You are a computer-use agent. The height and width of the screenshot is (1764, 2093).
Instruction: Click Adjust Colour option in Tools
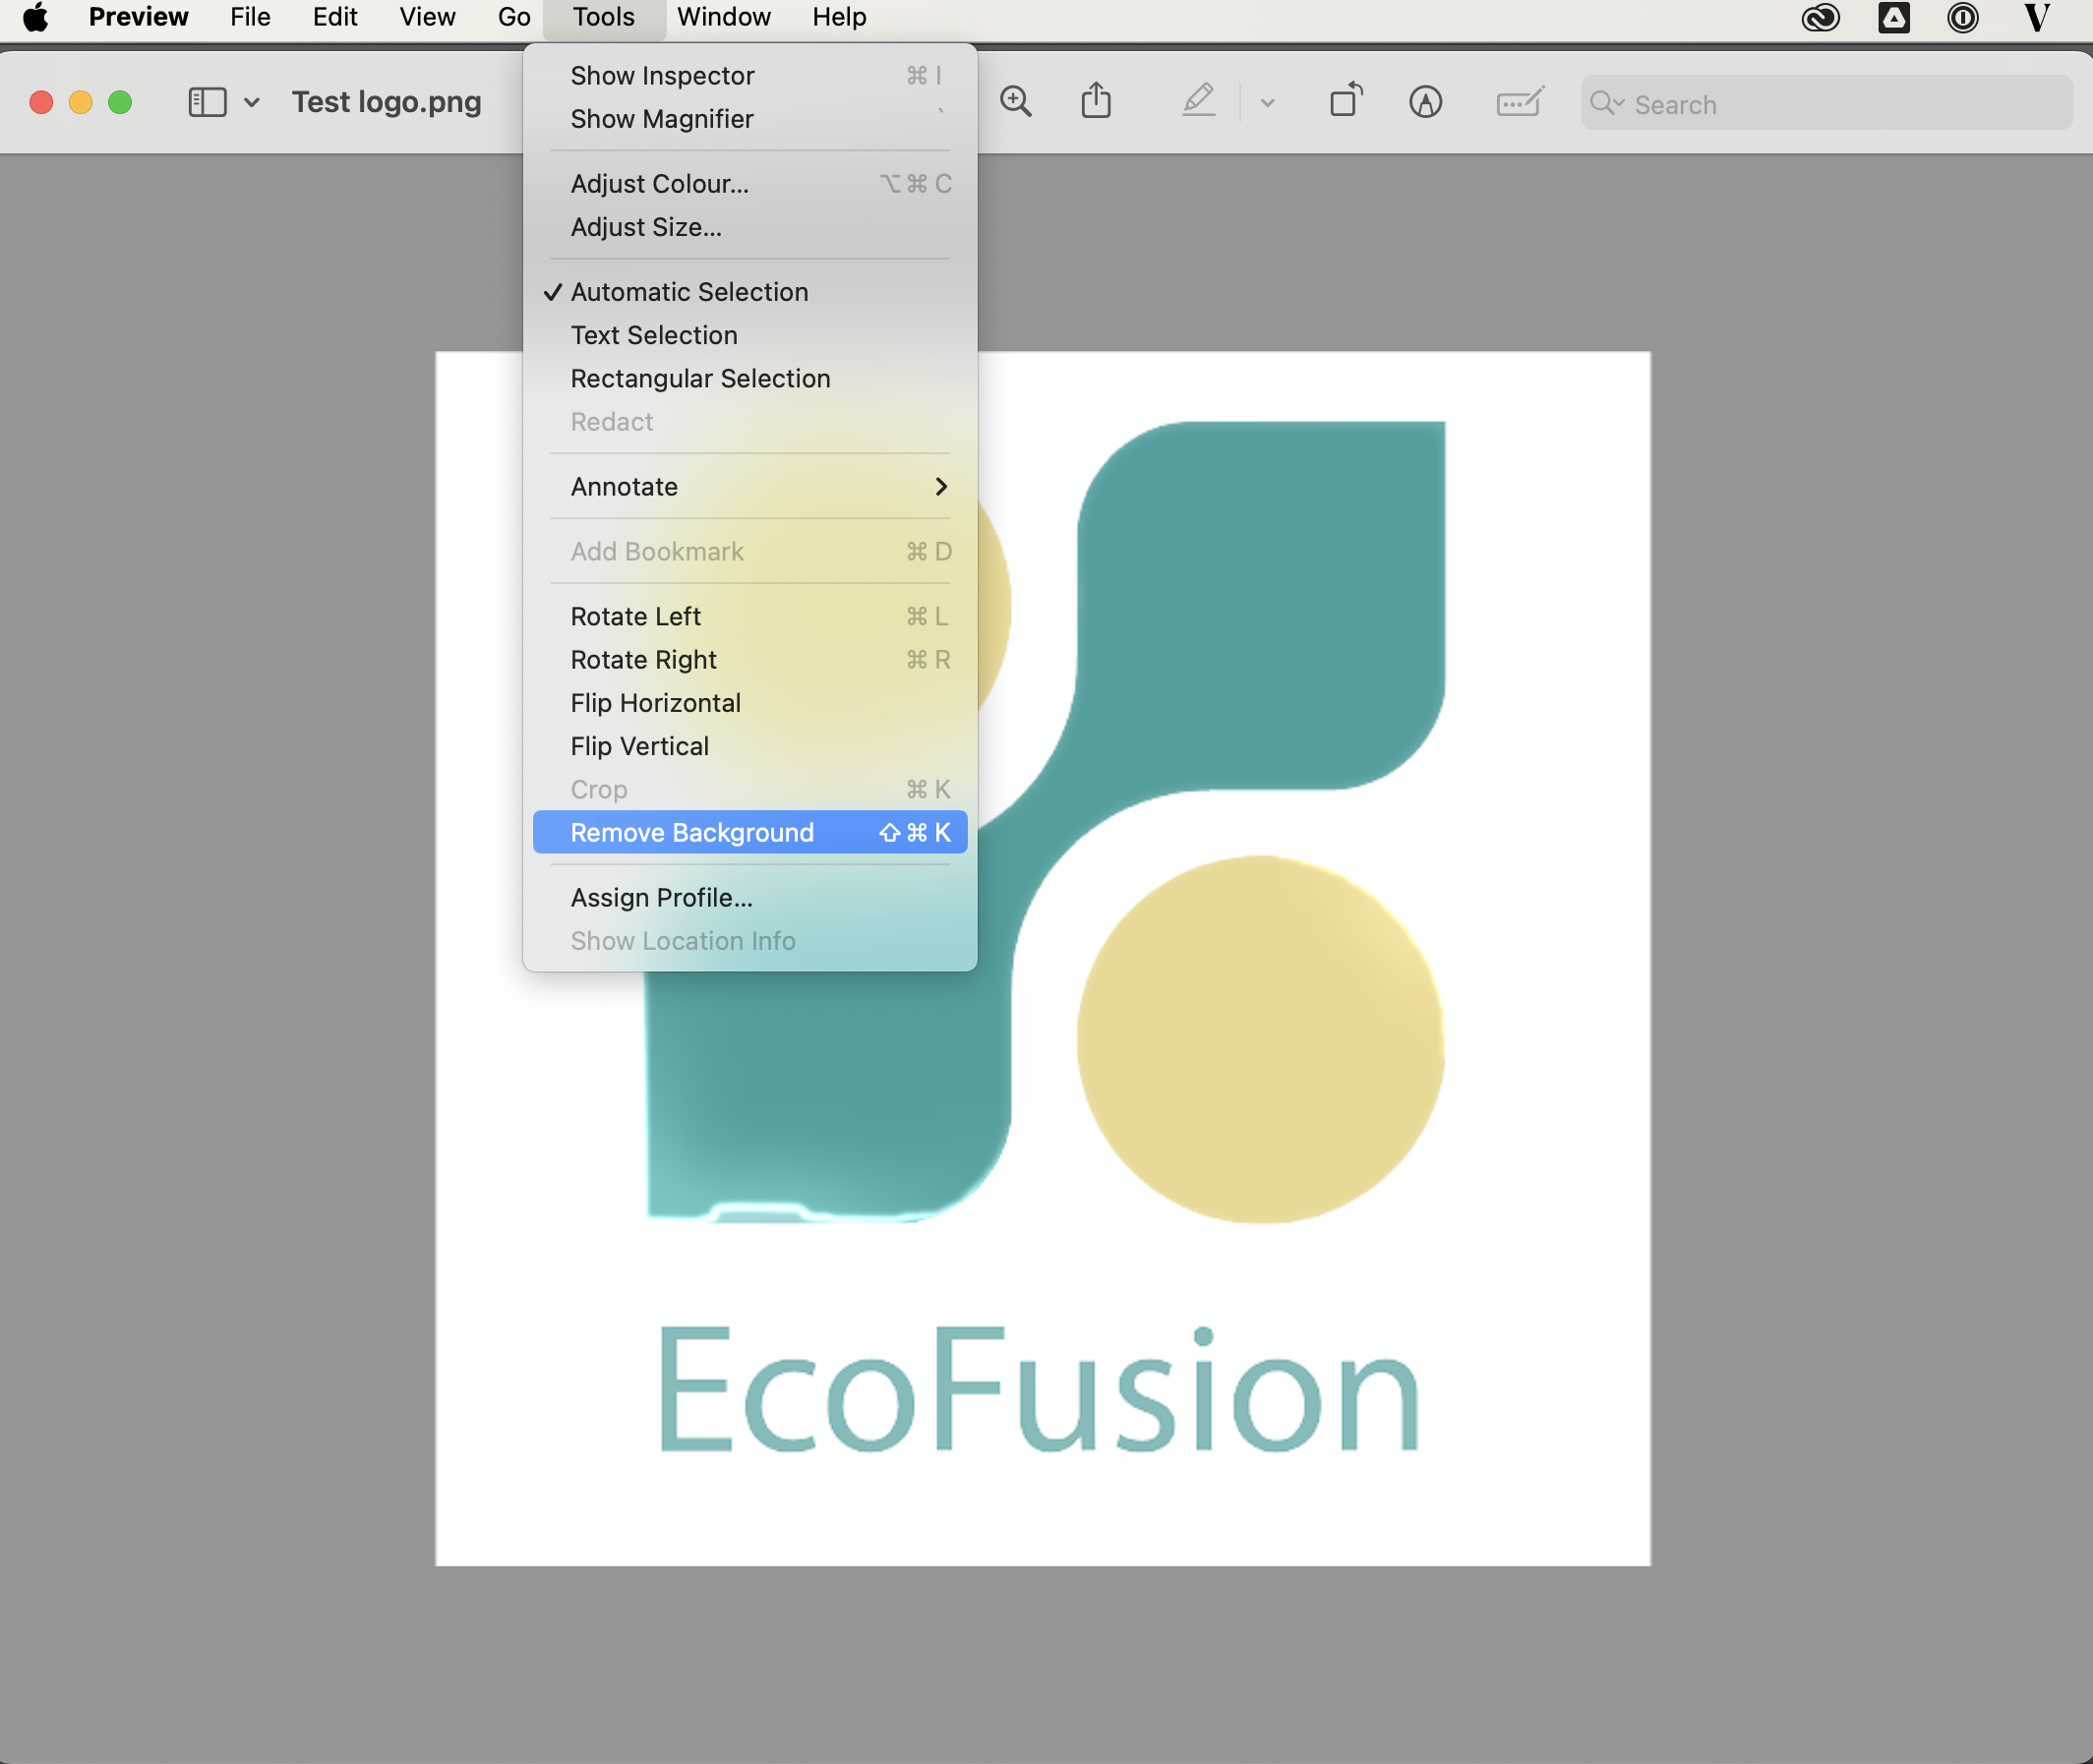[x=660, y=184]
